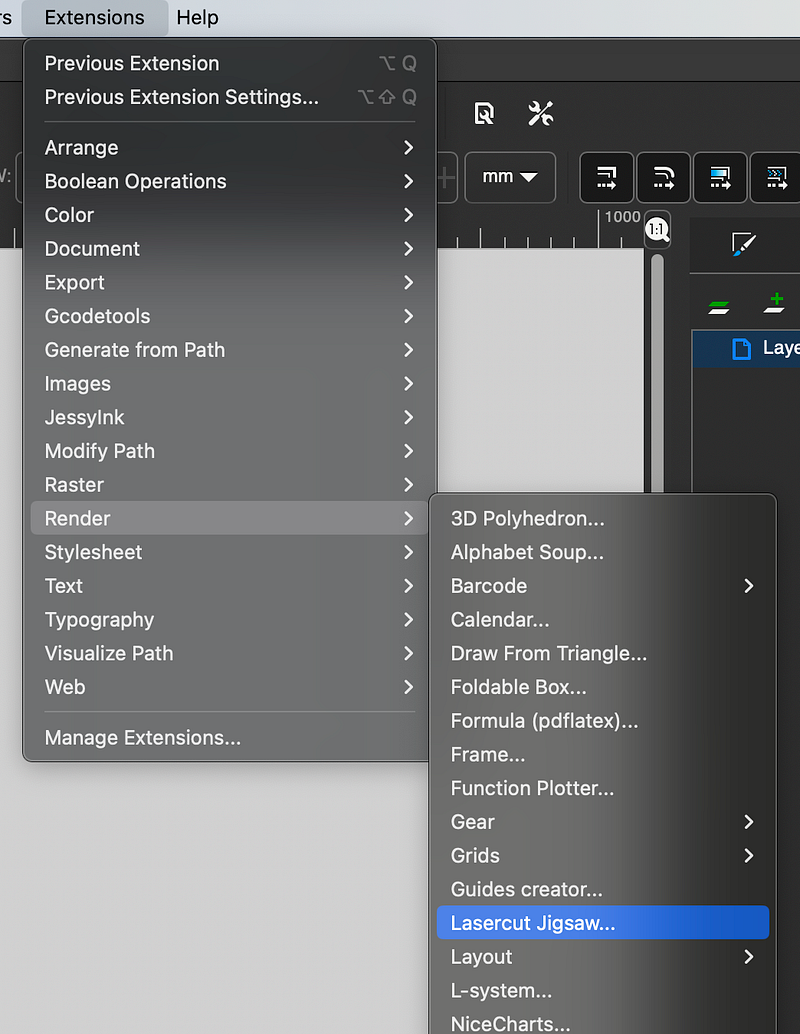The height and width of the screenshot is (1034, 800).
Task: Click the 1:1 zoom icon
Action: pos(658,229)
